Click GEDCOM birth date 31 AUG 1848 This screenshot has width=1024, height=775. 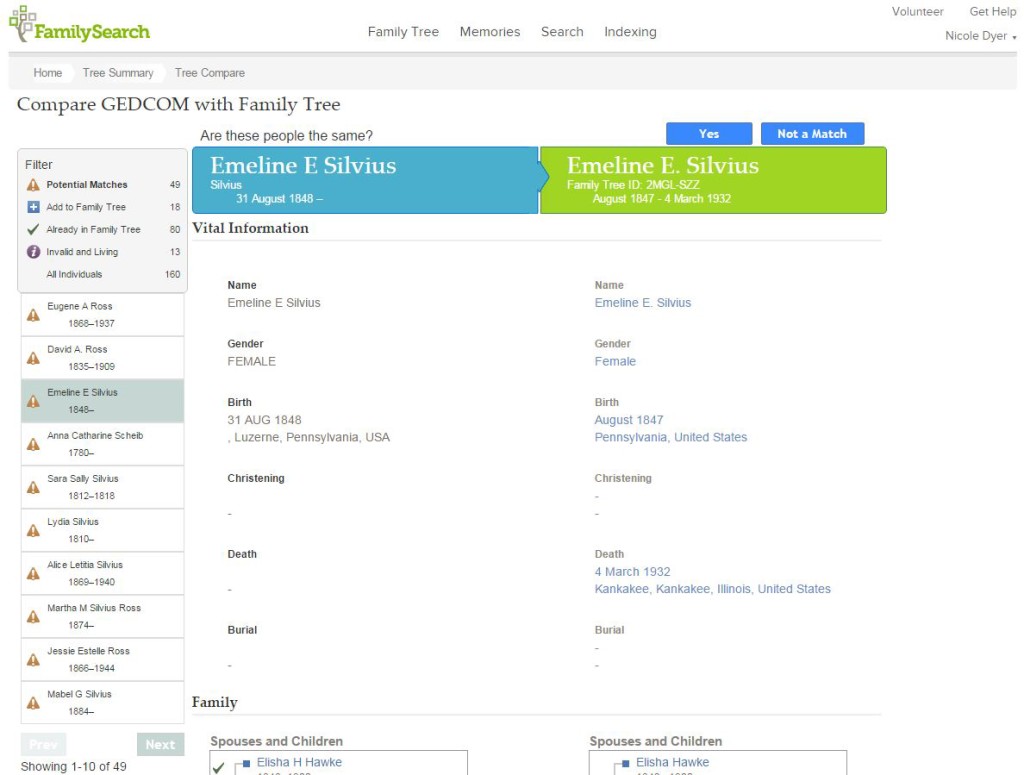(264, 420)
